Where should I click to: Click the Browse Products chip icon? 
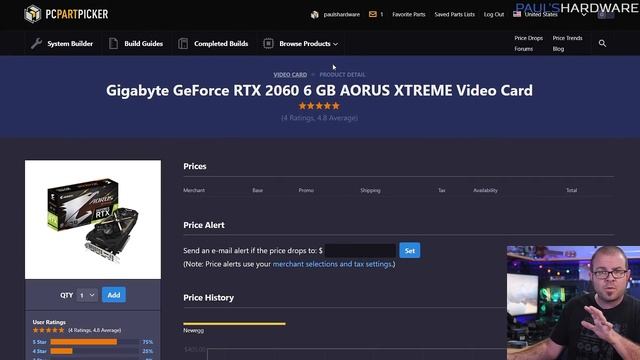coord(268,43)
